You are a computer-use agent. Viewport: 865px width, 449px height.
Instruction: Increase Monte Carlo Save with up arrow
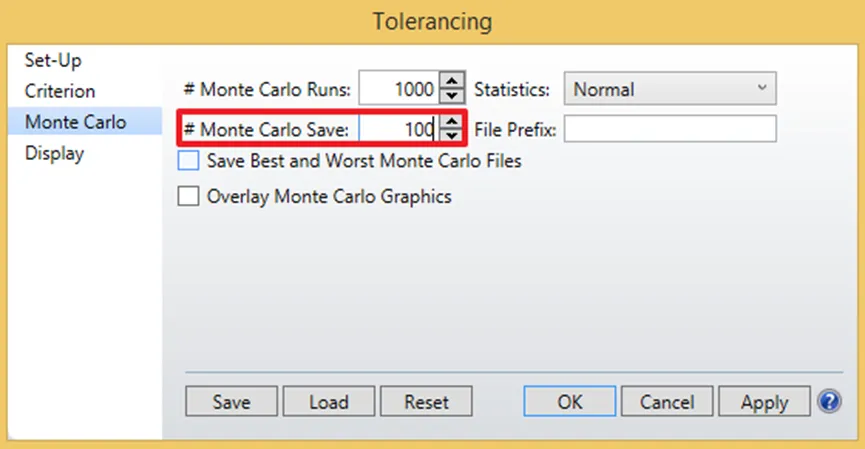click(452, 121)
